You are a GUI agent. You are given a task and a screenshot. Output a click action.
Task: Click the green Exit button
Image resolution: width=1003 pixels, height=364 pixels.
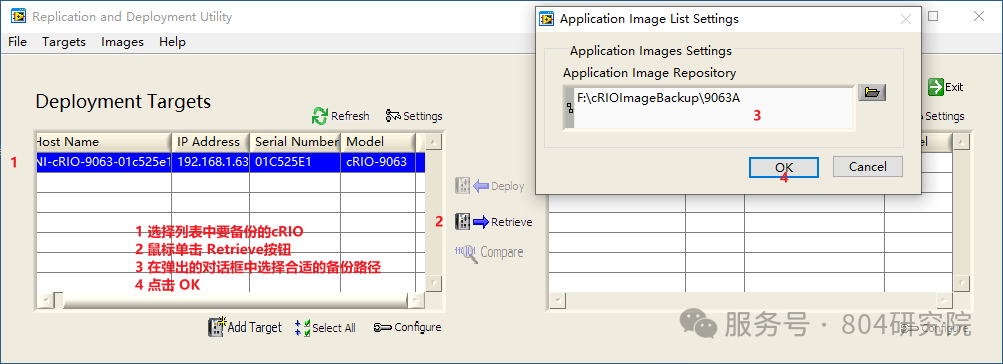946,87
